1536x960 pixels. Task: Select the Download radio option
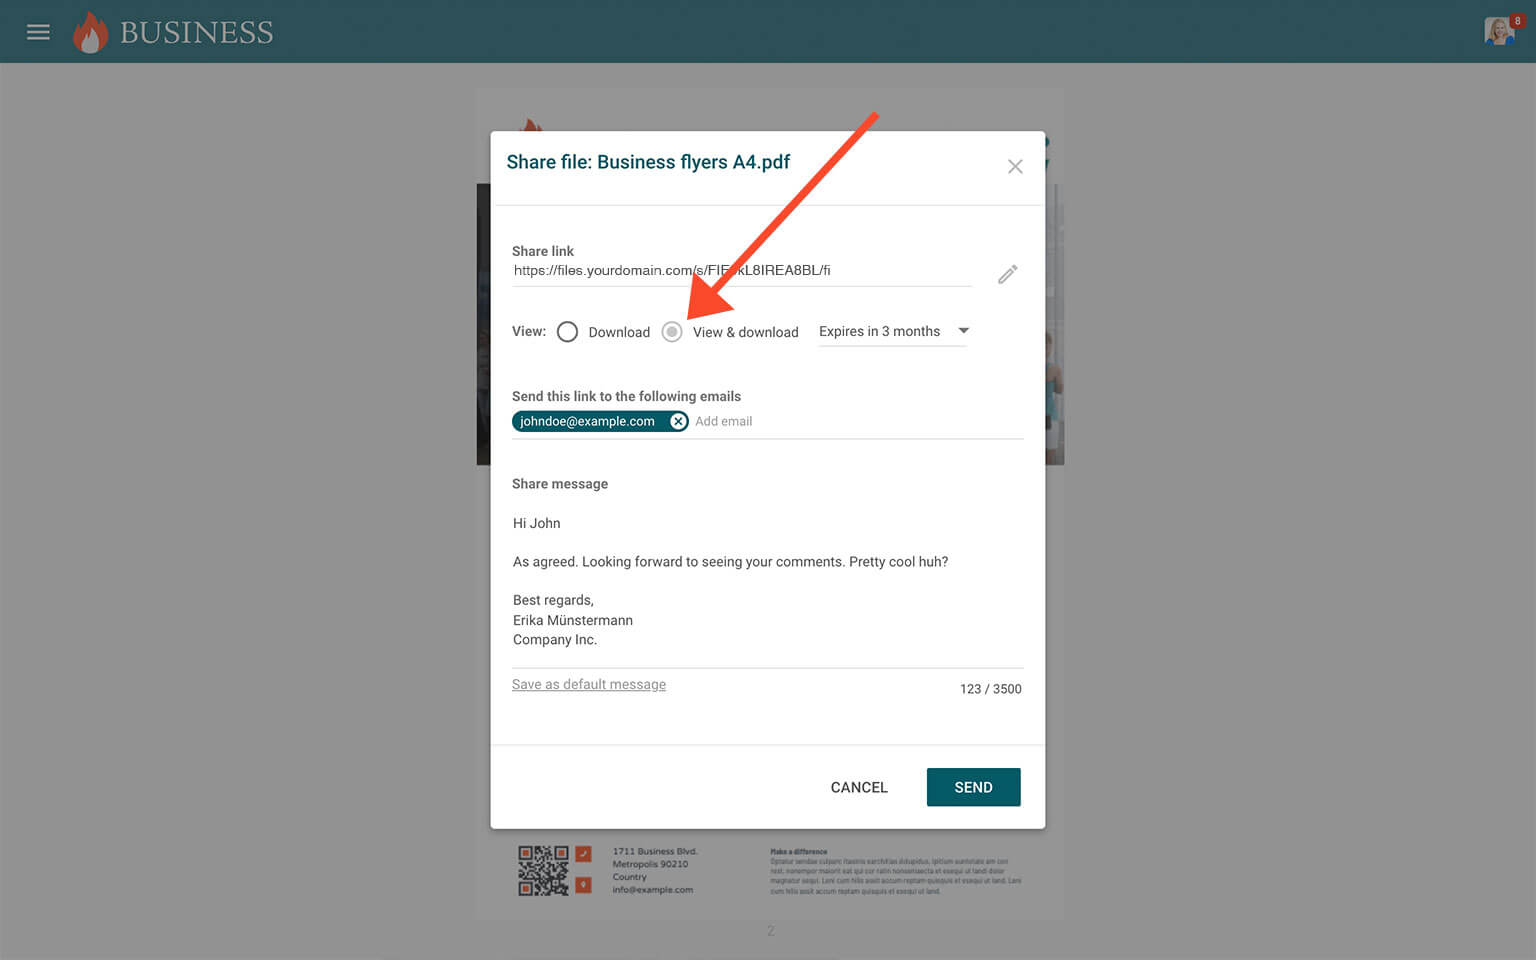point(567,332)
